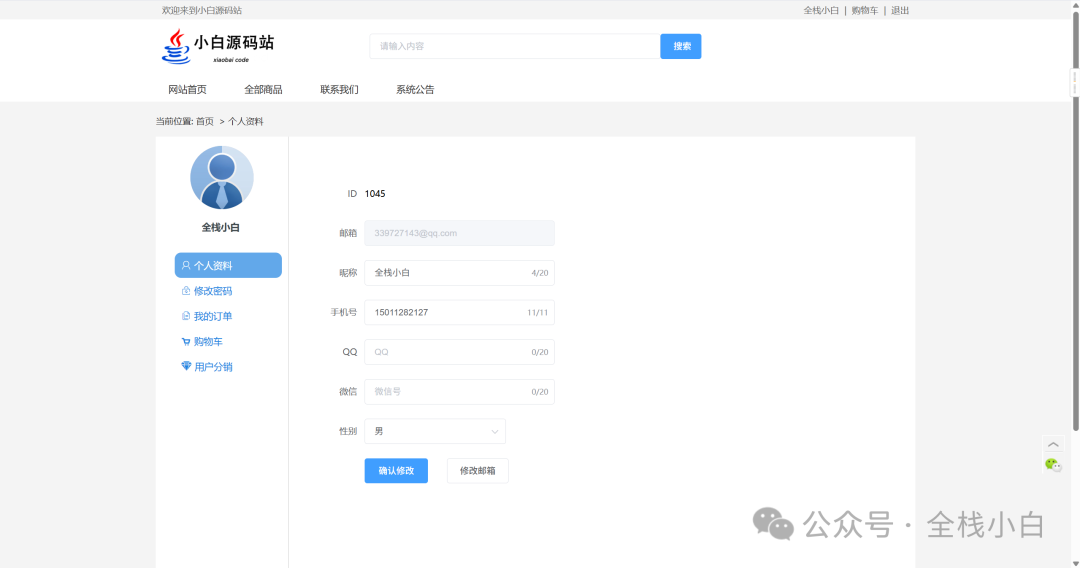Image resolution: width=1080 pixels, height=568 pixels.
Task: Click the back-to-top arrow icon
Action: coord(1053,445)
